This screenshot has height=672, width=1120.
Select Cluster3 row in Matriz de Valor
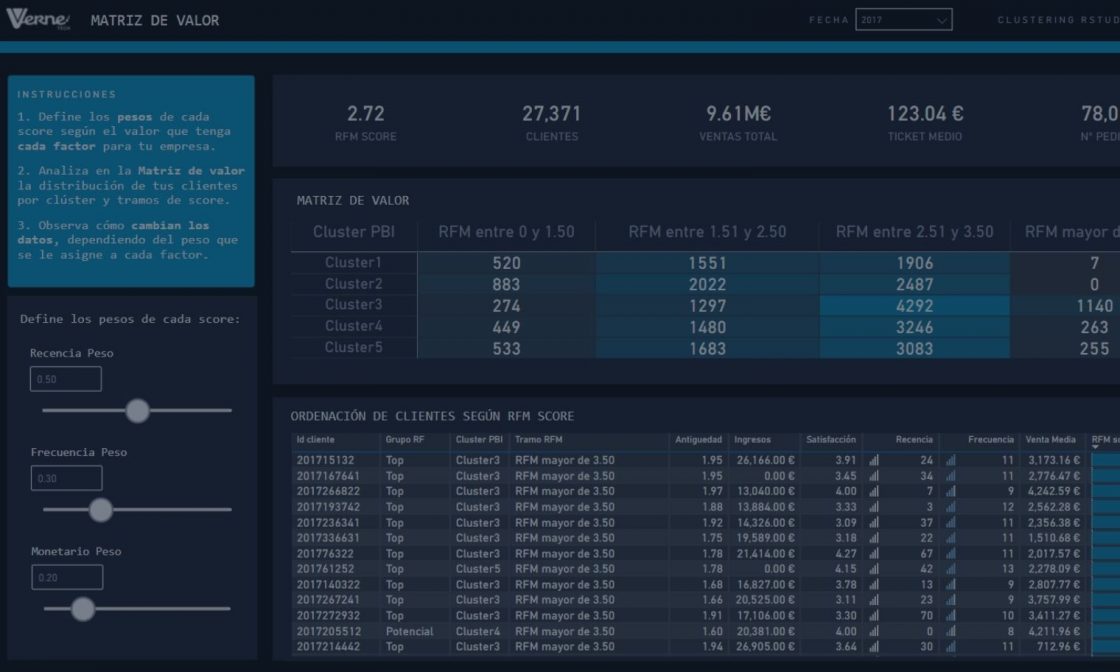pyautogui.click(x=353, y=305)
